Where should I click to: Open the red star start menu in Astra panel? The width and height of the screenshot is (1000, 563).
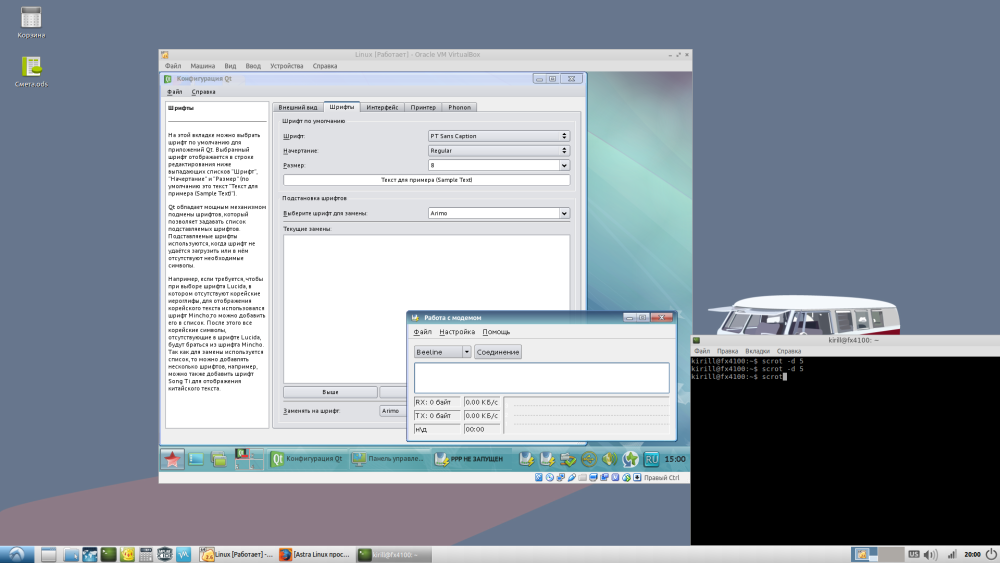coord(172,459)
